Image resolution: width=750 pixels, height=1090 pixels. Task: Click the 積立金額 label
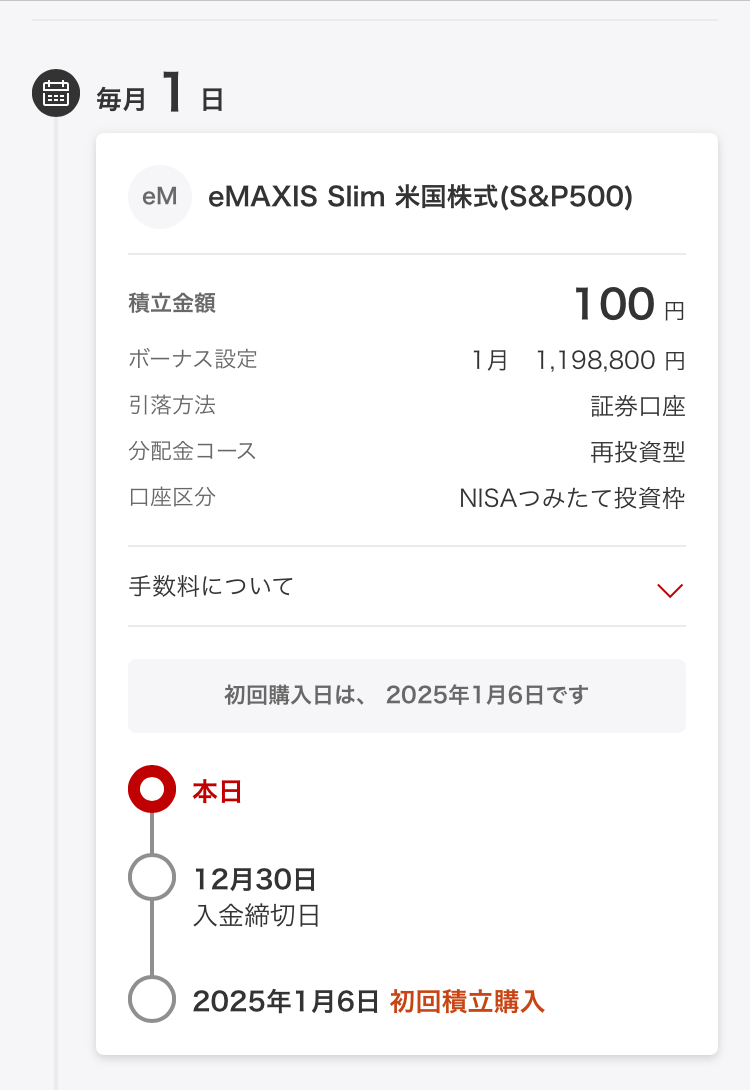[x=172, y=303]
